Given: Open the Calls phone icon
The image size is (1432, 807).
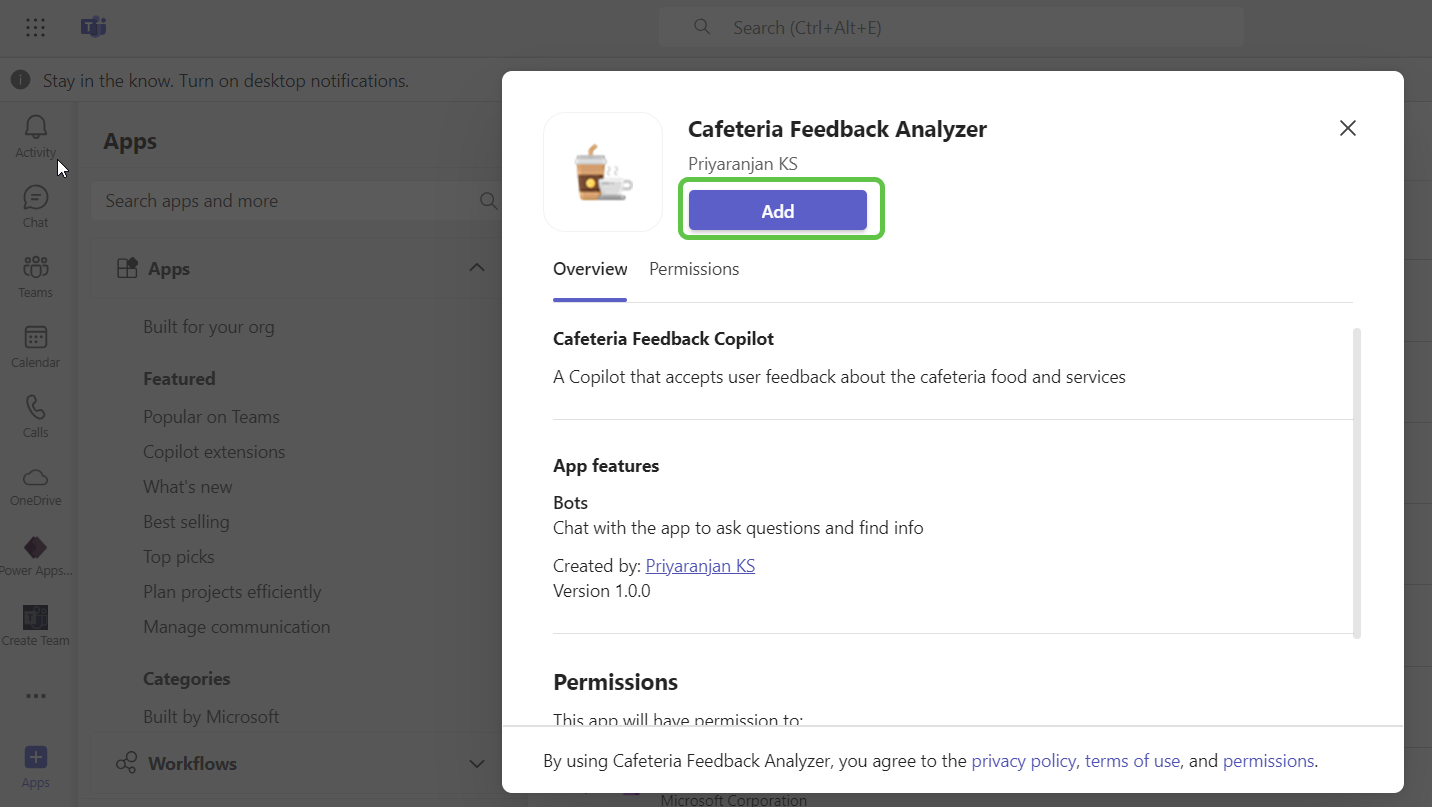Looking at the screenshot, I should pyautogui.click(x=36, y=408).
